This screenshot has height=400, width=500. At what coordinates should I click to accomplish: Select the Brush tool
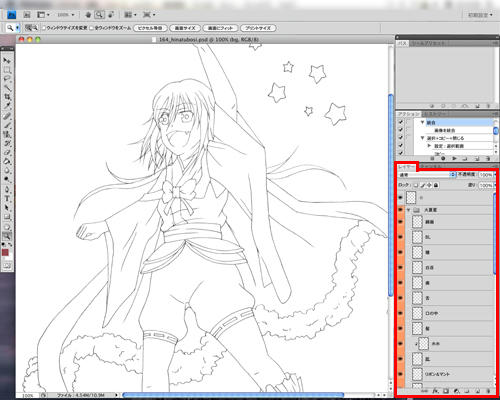[x=7, y=125]
